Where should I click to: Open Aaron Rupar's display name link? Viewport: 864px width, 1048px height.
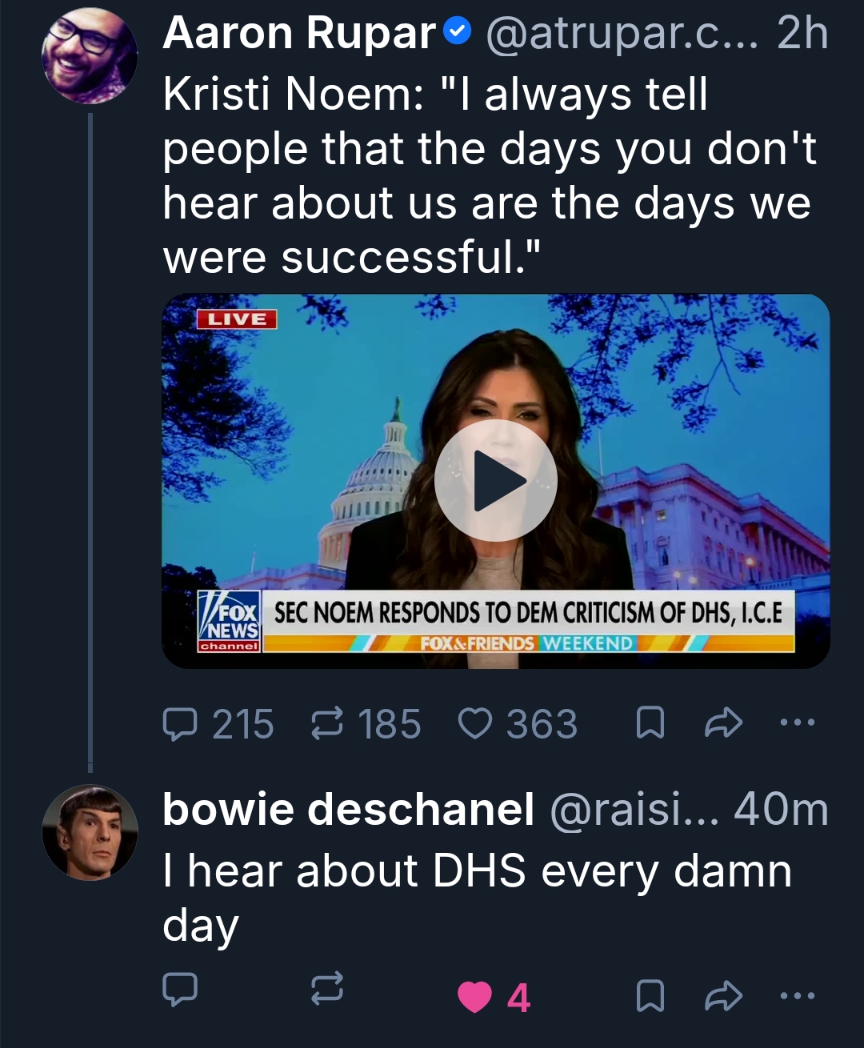[x=300, y=36]
